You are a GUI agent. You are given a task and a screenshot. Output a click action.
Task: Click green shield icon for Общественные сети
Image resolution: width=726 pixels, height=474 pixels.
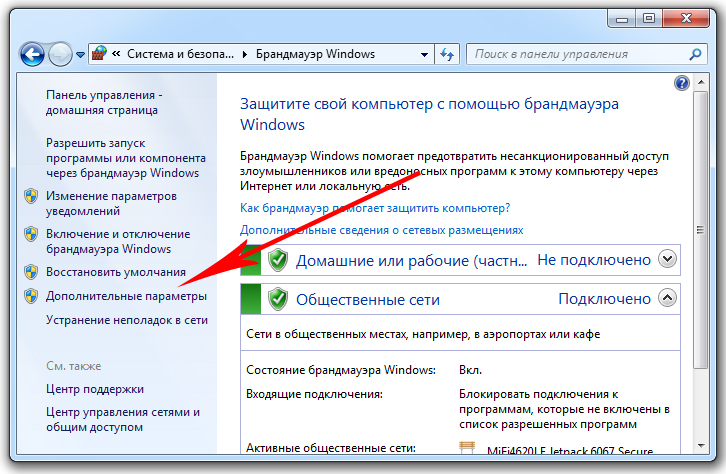pyautogui.click(x=278, y=299)
